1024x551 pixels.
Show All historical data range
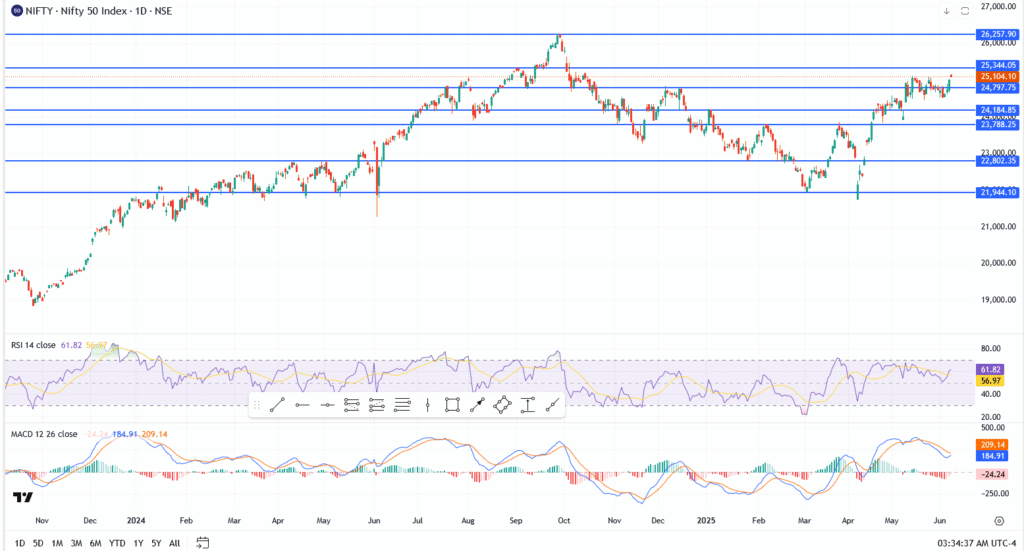pyautogui.click(x=175, y=543)
